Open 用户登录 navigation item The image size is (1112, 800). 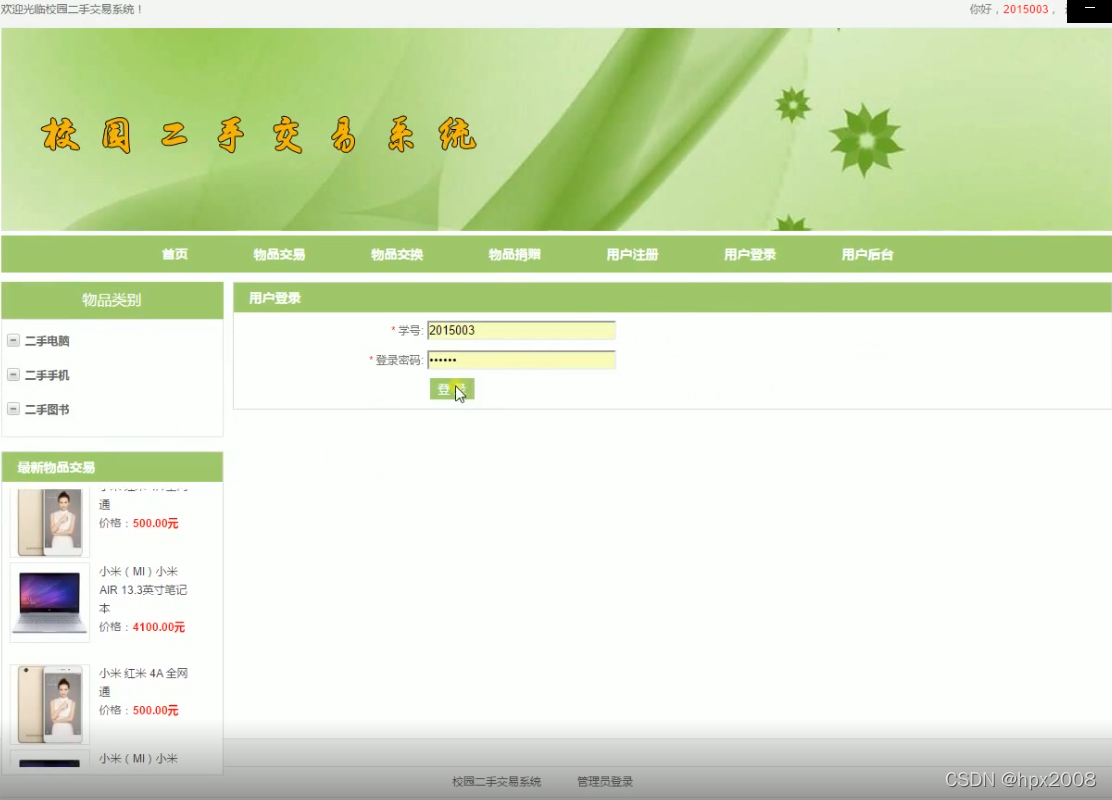point(750,254)
